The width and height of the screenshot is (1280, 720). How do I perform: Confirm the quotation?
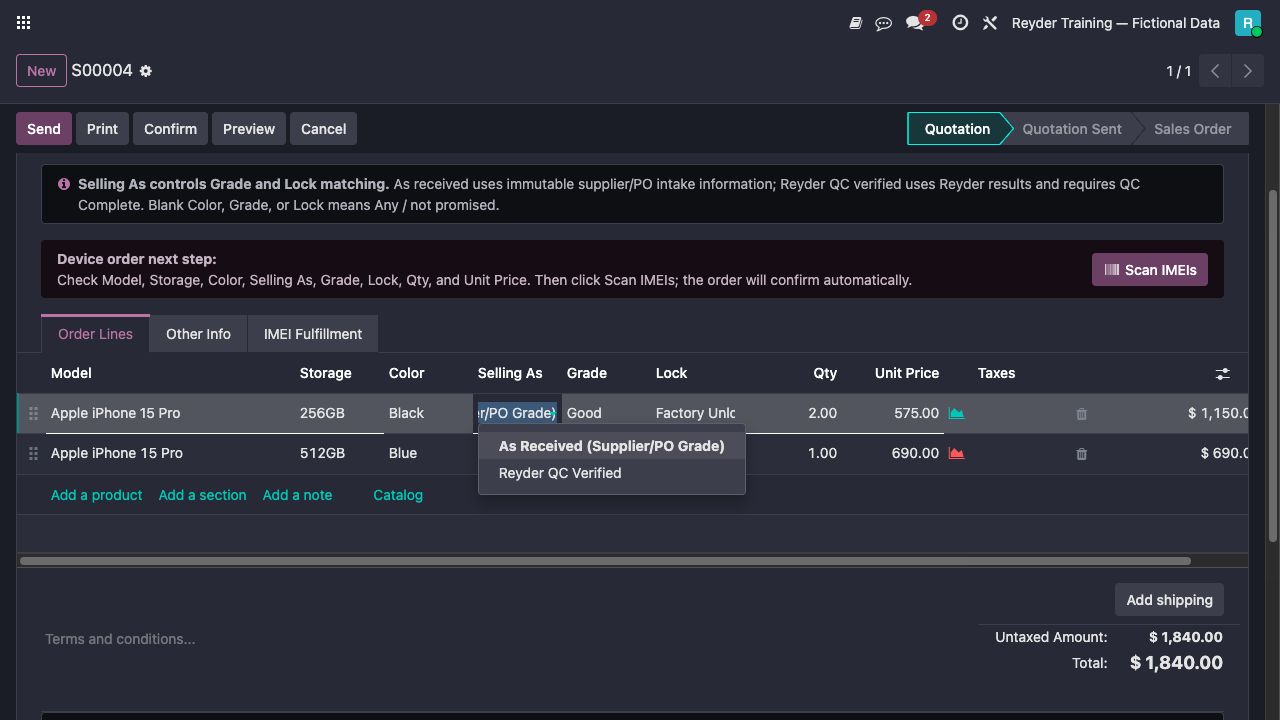[x=170, y=129]
